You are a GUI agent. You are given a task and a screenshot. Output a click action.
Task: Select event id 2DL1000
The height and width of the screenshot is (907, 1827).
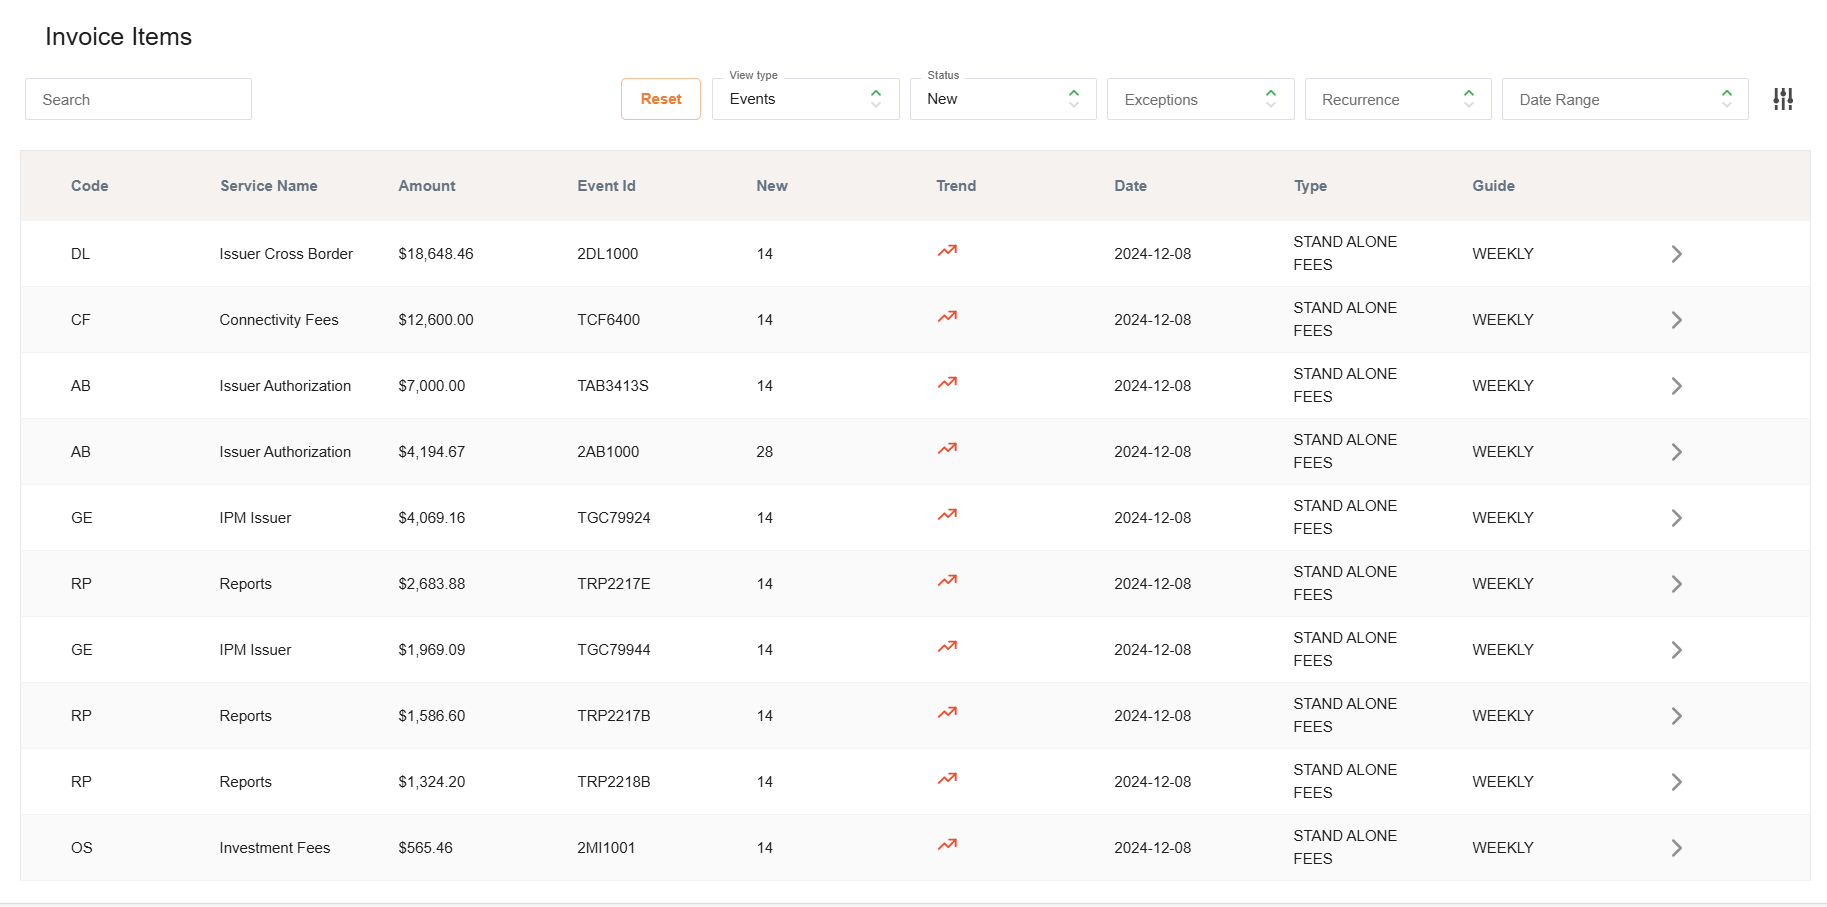(608, 254)
